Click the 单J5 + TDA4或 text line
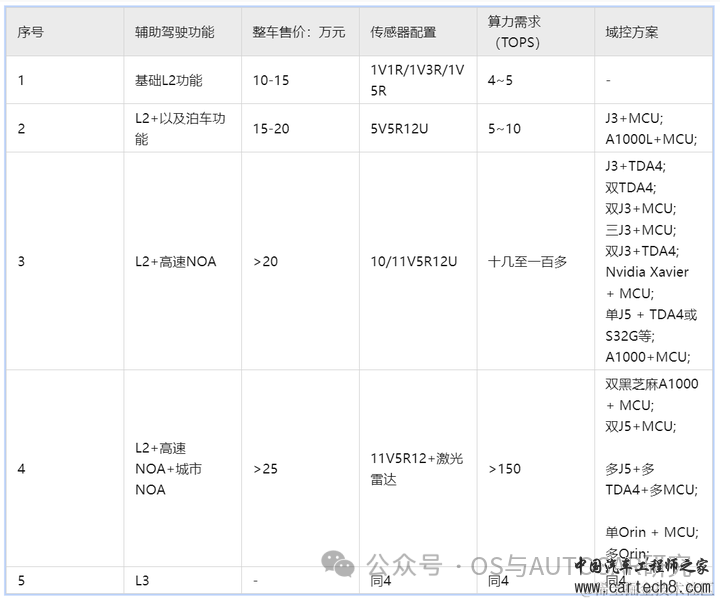Viewport: 720px width, 603px height. click(x=651, y=315)
